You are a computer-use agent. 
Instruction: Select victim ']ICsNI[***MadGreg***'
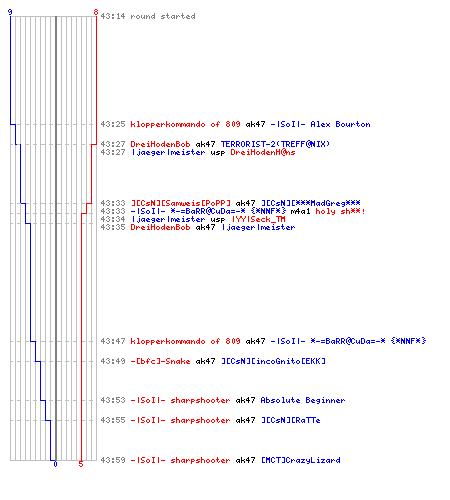[311, 203]
